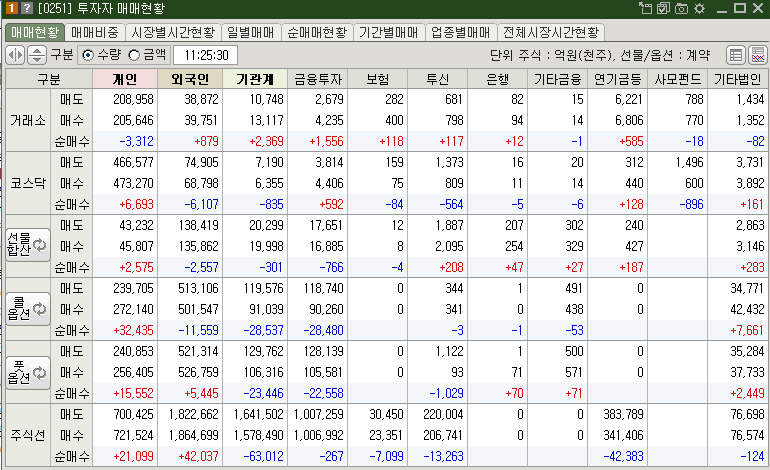The height and width of the screenshot is (470, 770).
Task: Click the 구분 header cell in the table
Action: point(49,79)
